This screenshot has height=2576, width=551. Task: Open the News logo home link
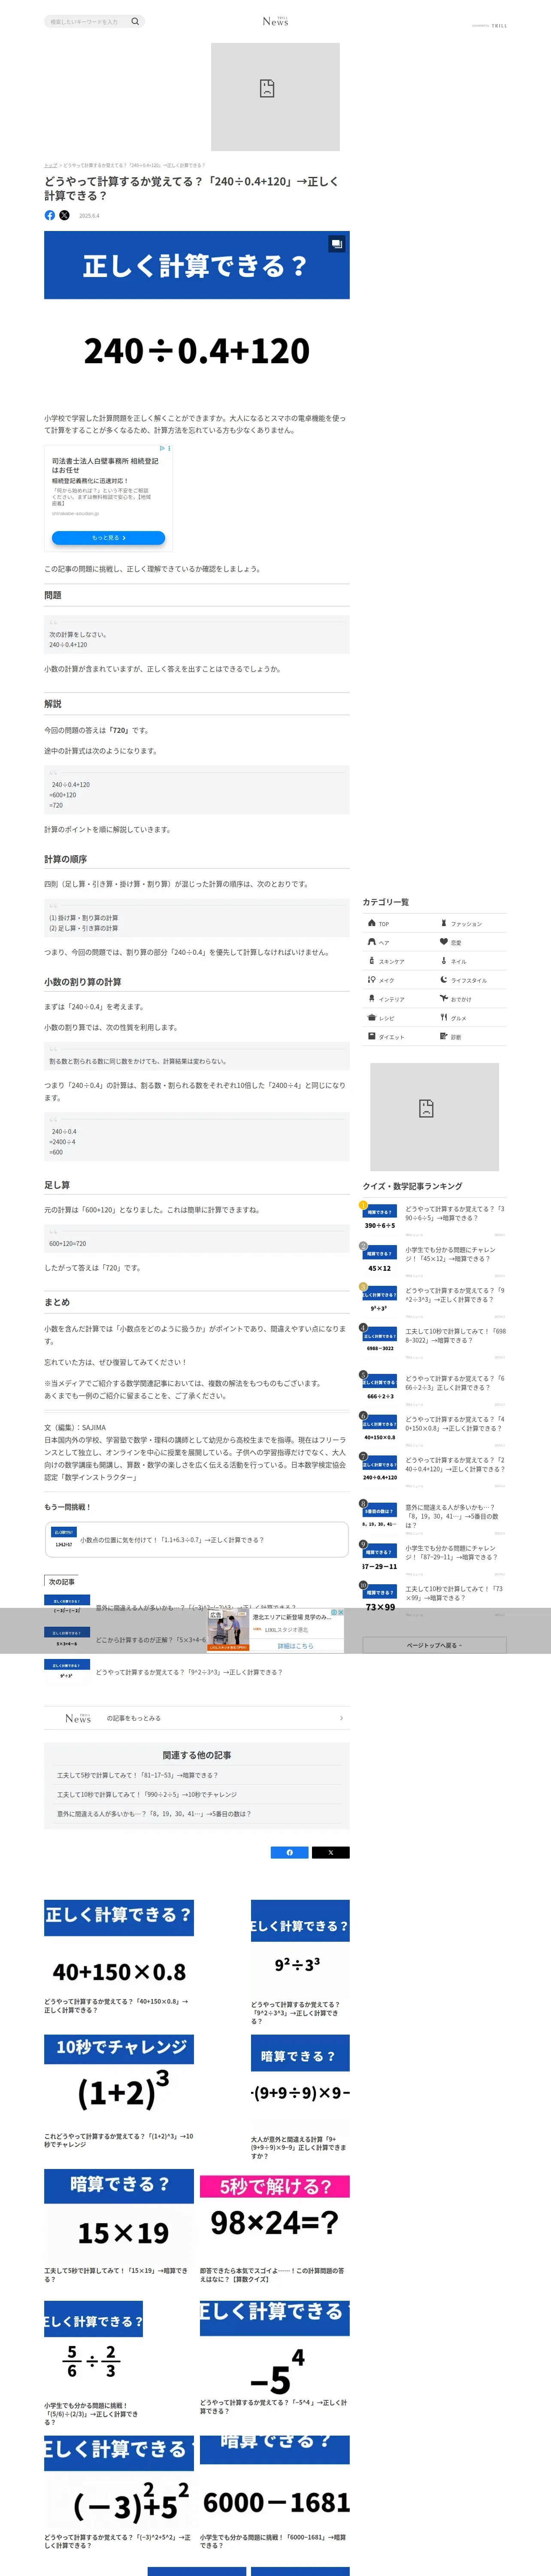275,21
